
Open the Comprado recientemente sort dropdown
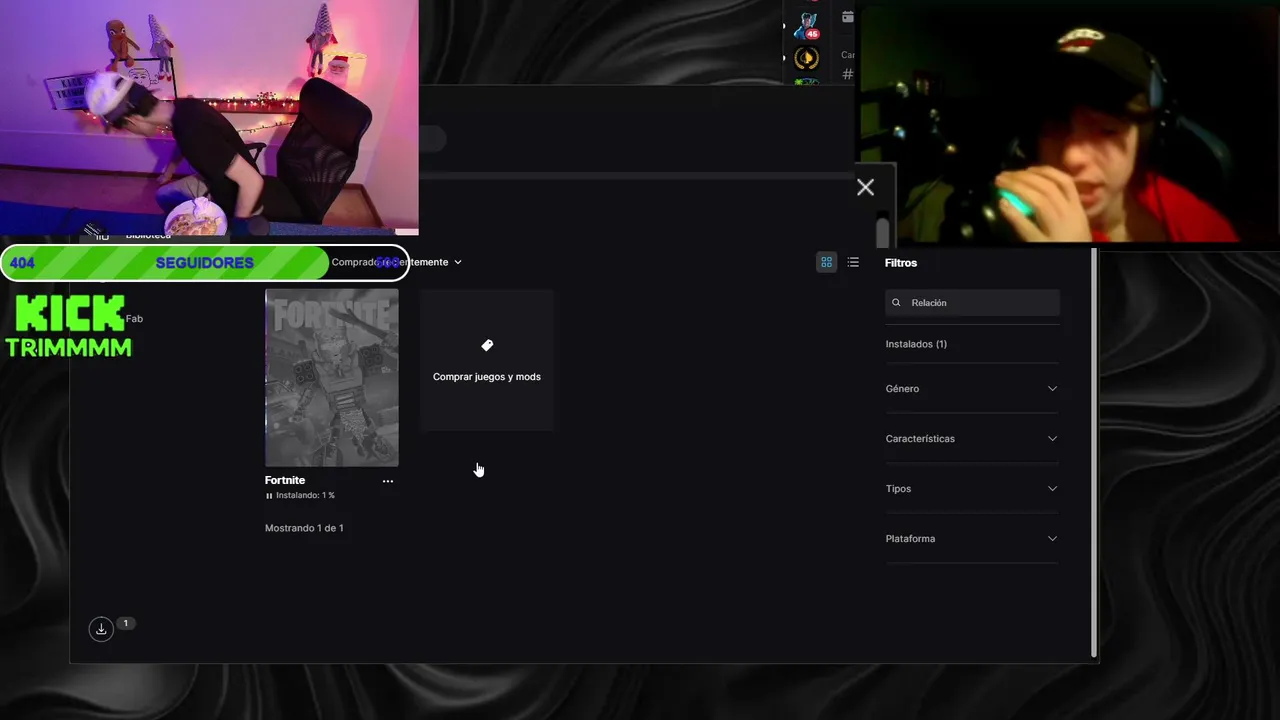click(397, 262)
